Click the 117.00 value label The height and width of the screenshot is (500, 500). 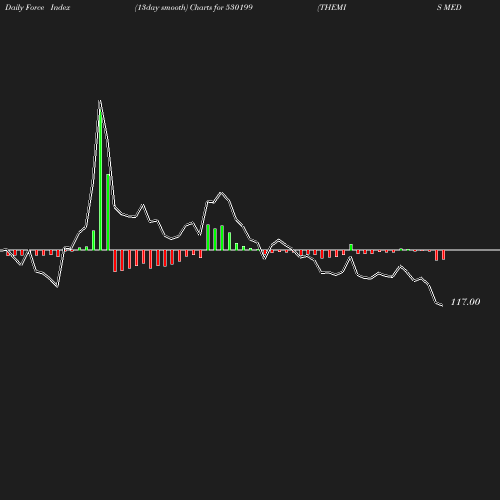coord(465,302)
